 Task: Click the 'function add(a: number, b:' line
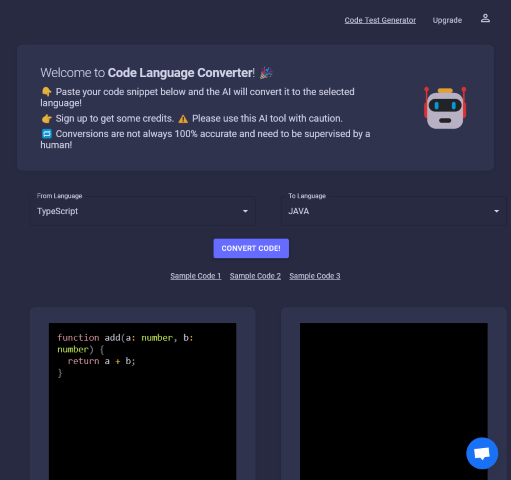125,338
